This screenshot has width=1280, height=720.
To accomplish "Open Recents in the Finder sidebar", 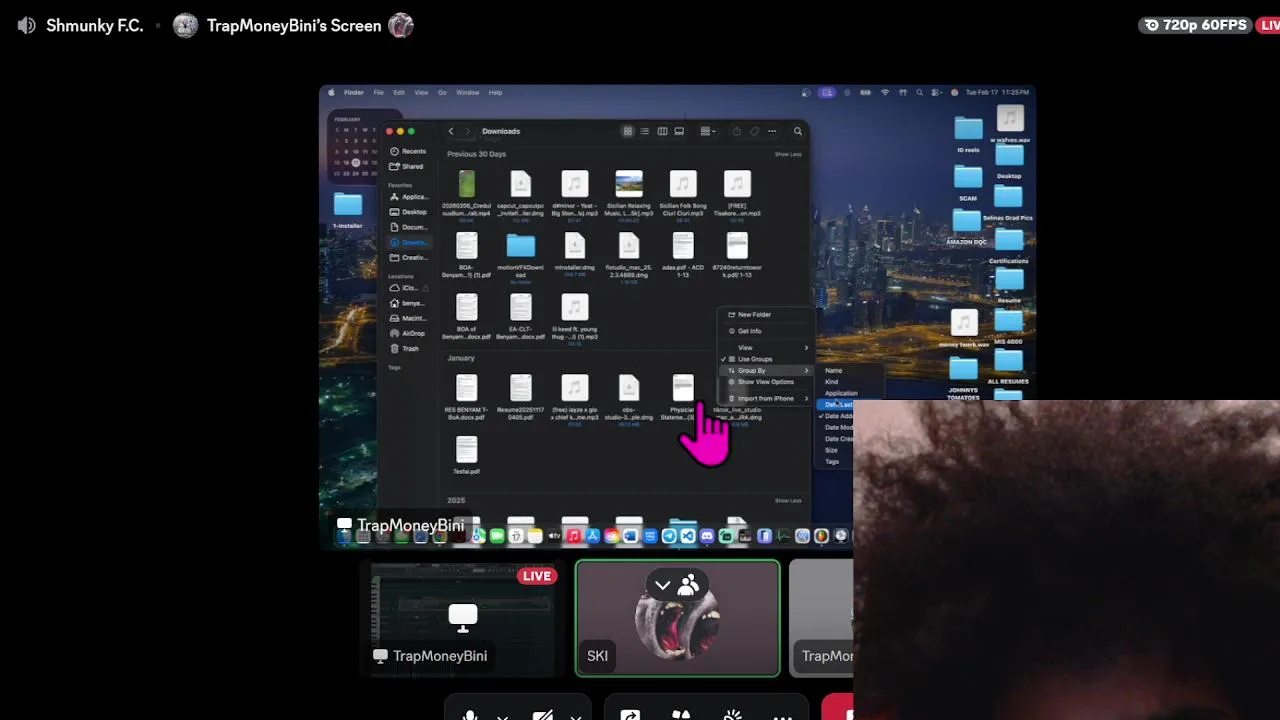I will pyautogui.click(x=409, y=151).
